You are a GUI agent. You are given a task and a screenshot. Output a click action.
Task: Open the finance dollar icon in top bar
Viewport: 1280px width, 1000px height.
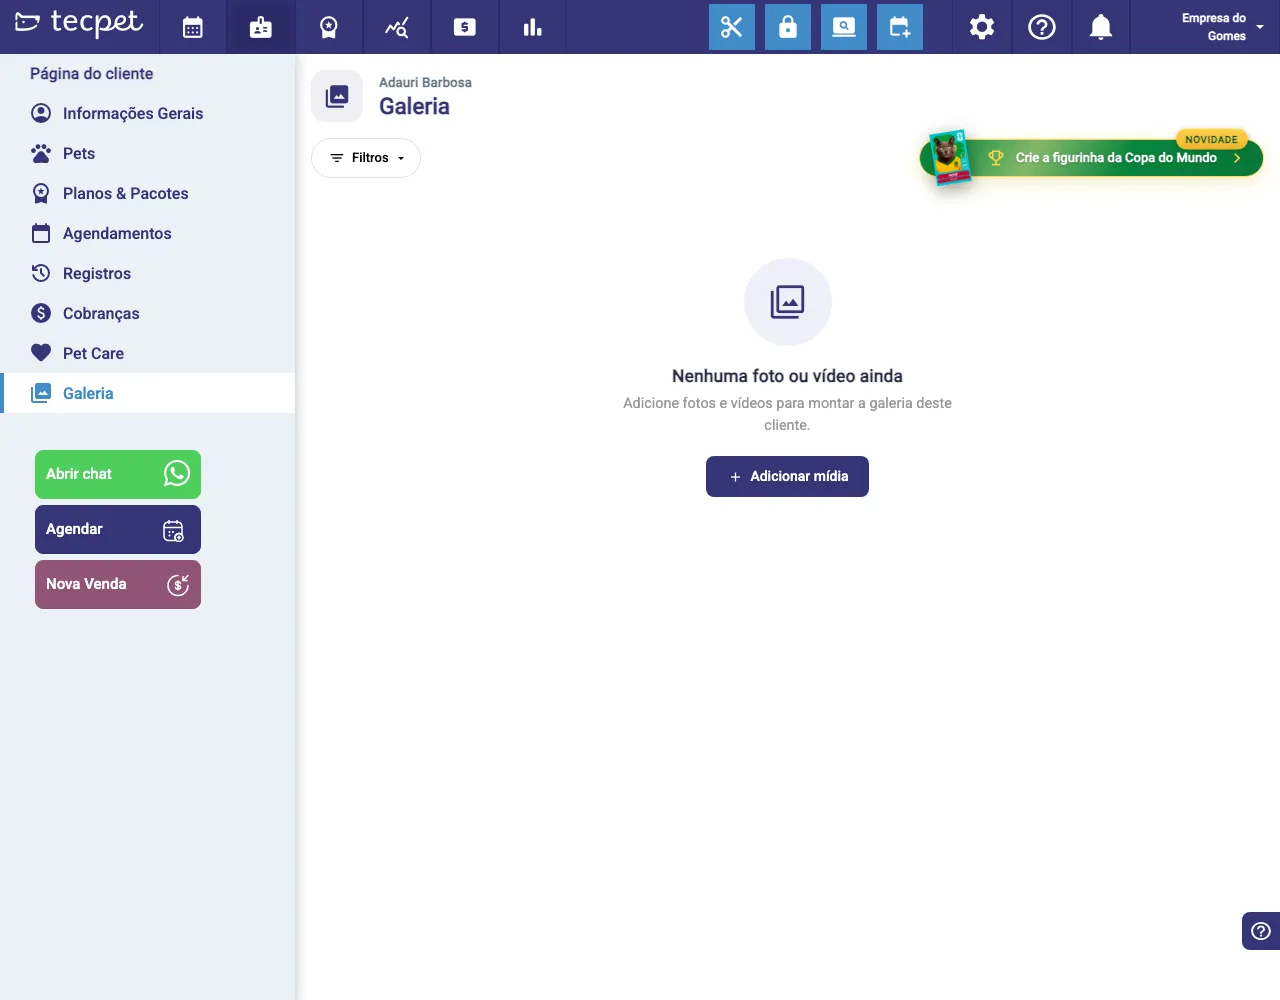(465, 27)
